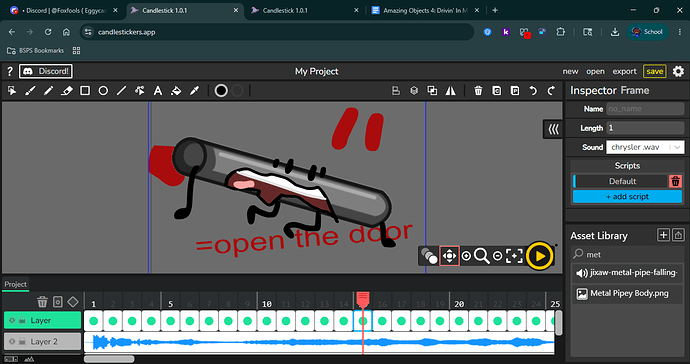Select the Line tool
The image size is (690, 364).
(121, 91)
